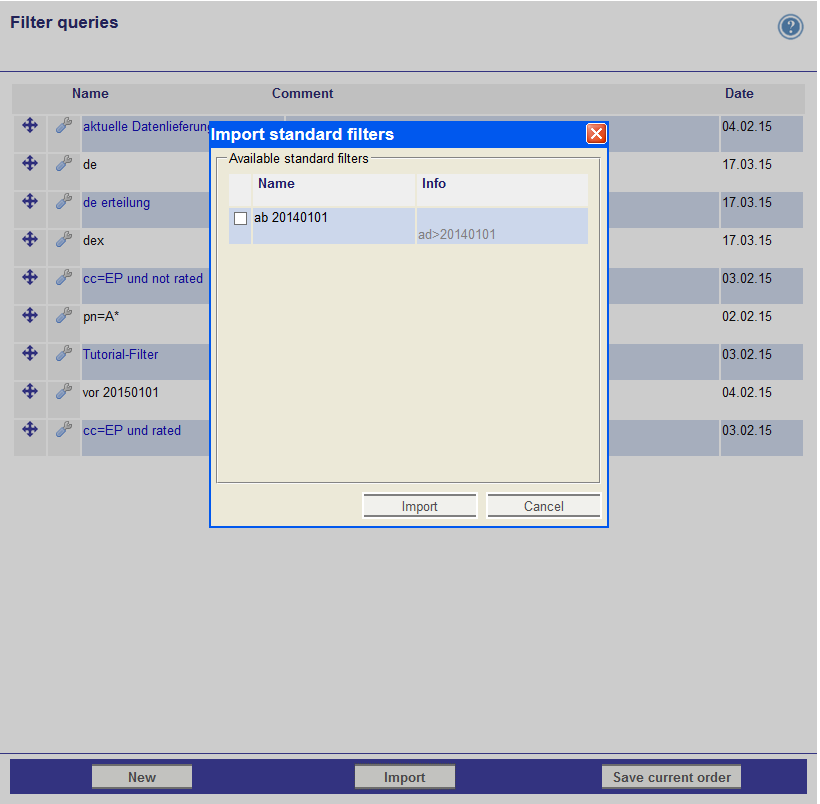
Task: Click Comment column header
Action: click(302, 94)
